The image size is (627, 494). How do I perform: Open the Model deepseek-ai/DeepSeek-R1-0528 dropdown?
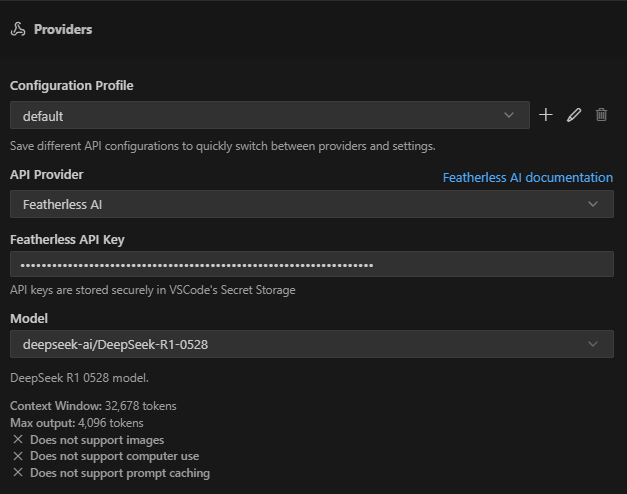coord(312,344)
